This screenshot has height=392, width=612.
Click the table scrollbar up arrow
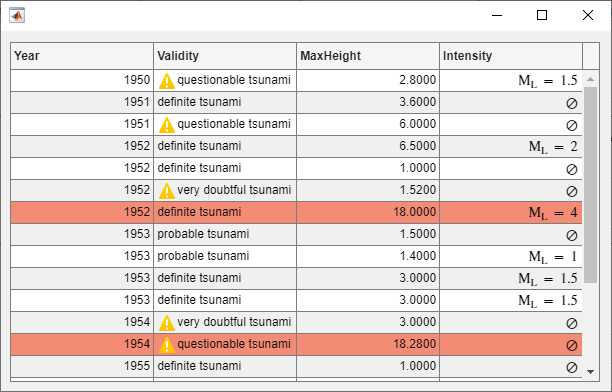(x=591, y=79)
